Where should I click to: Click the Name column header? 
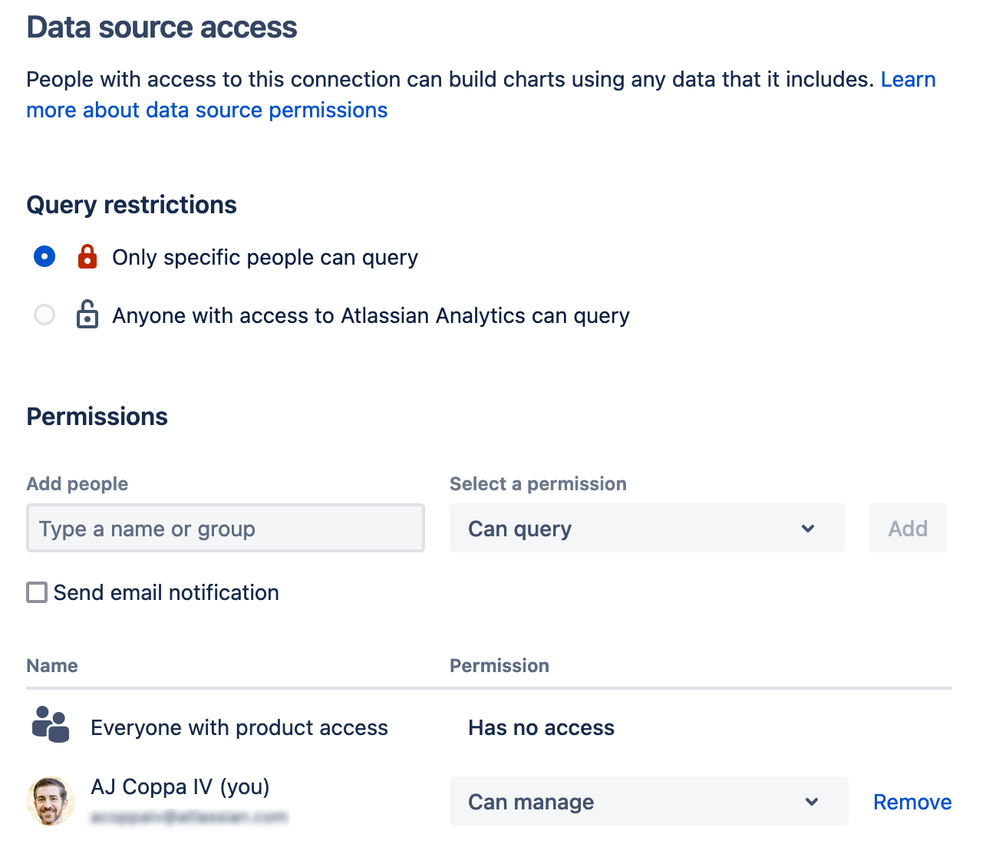coord(52,665)
